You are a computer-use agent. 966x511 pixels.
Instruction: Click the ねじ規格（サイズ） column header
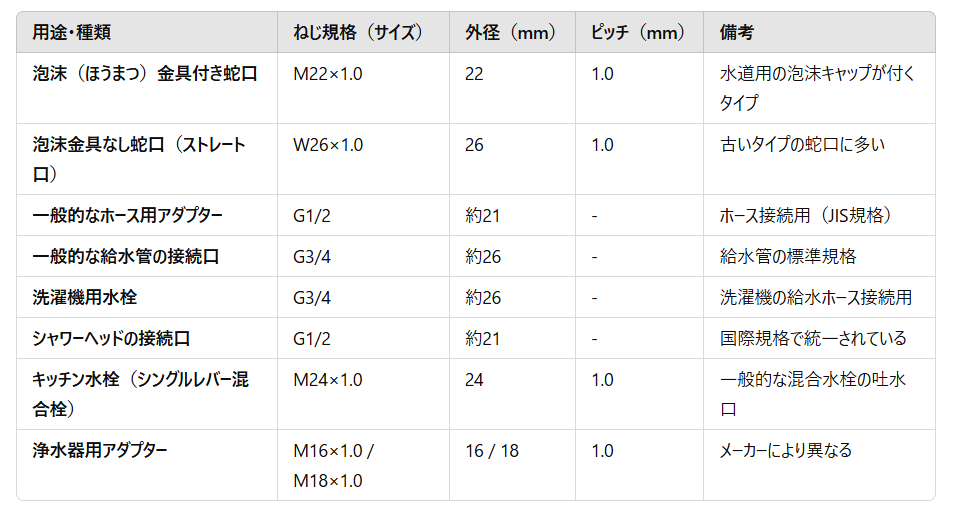coord(358,32)
